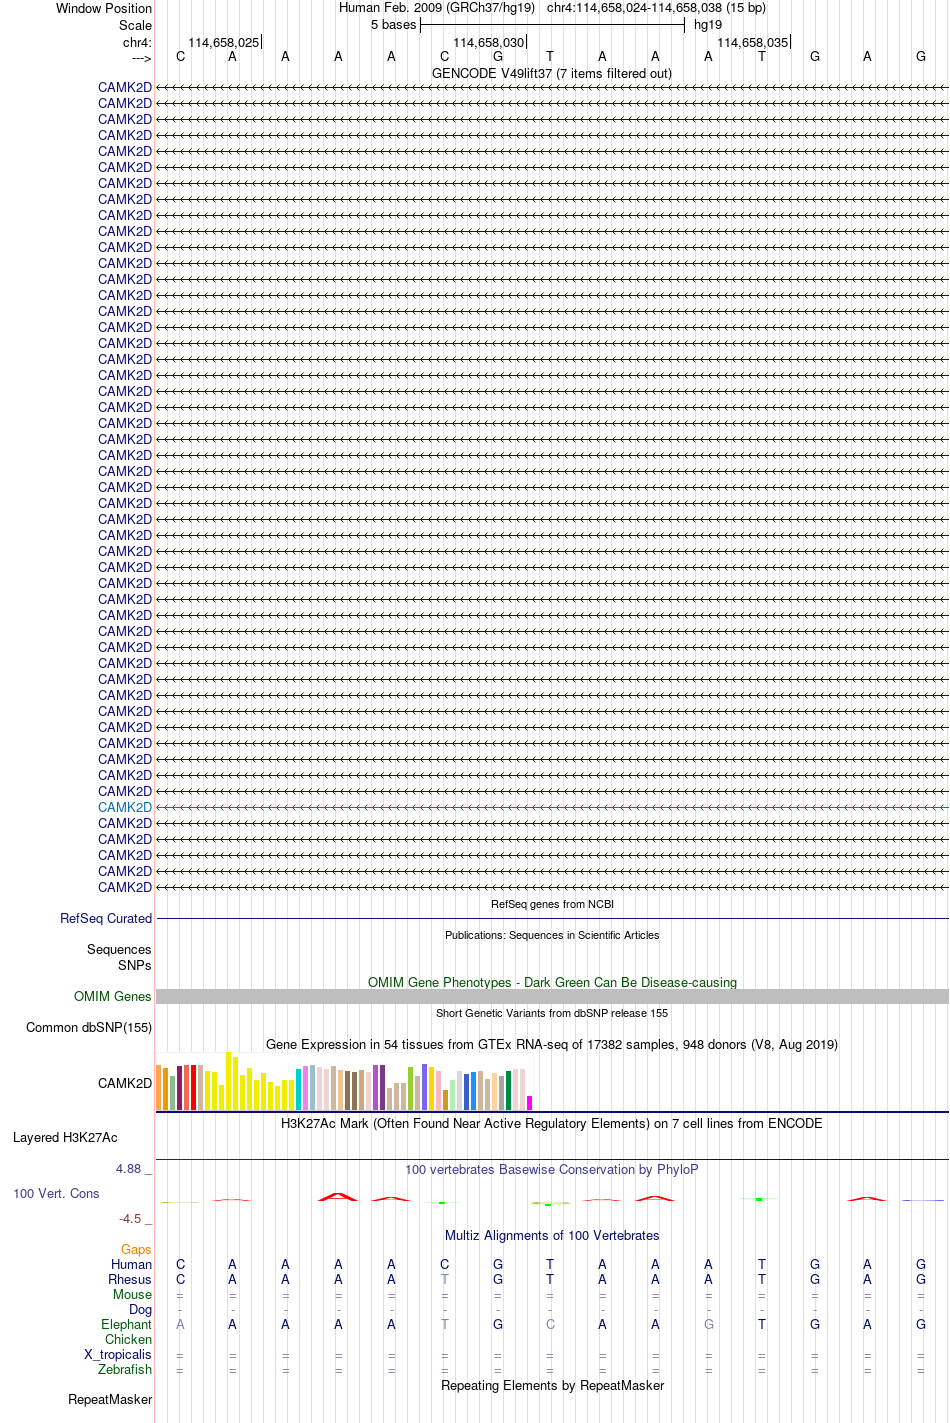Click the gray mismatched C in Elephant row
950x1423 pixels.
tap(550, 1324)
